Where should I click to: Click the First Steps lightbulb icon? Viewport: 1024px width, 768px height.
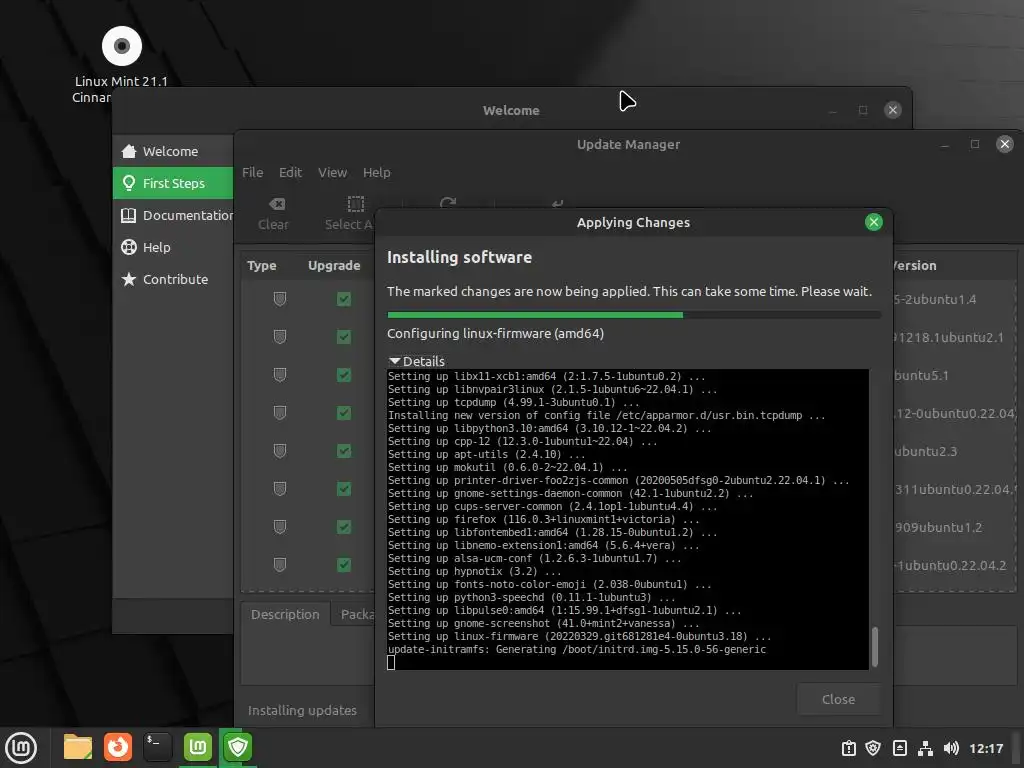tap(129, 183)
